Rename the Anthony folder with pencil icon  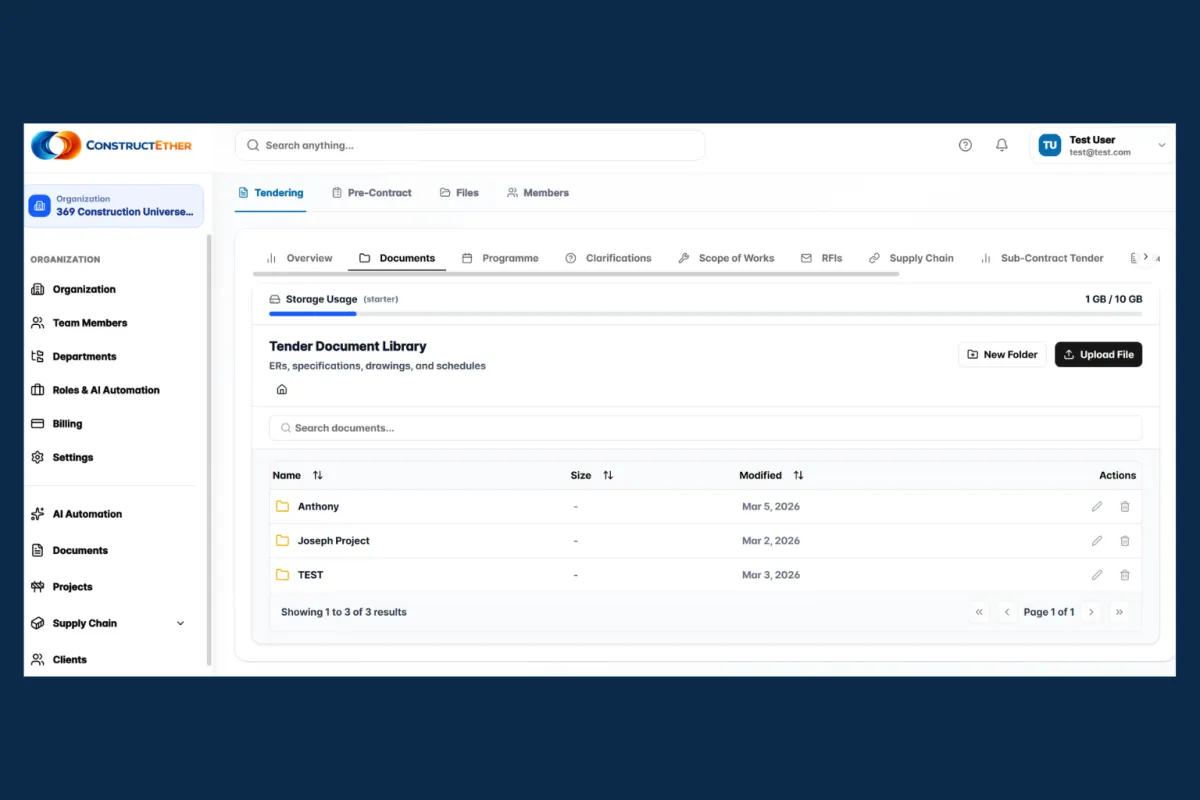coord(1097,507)
